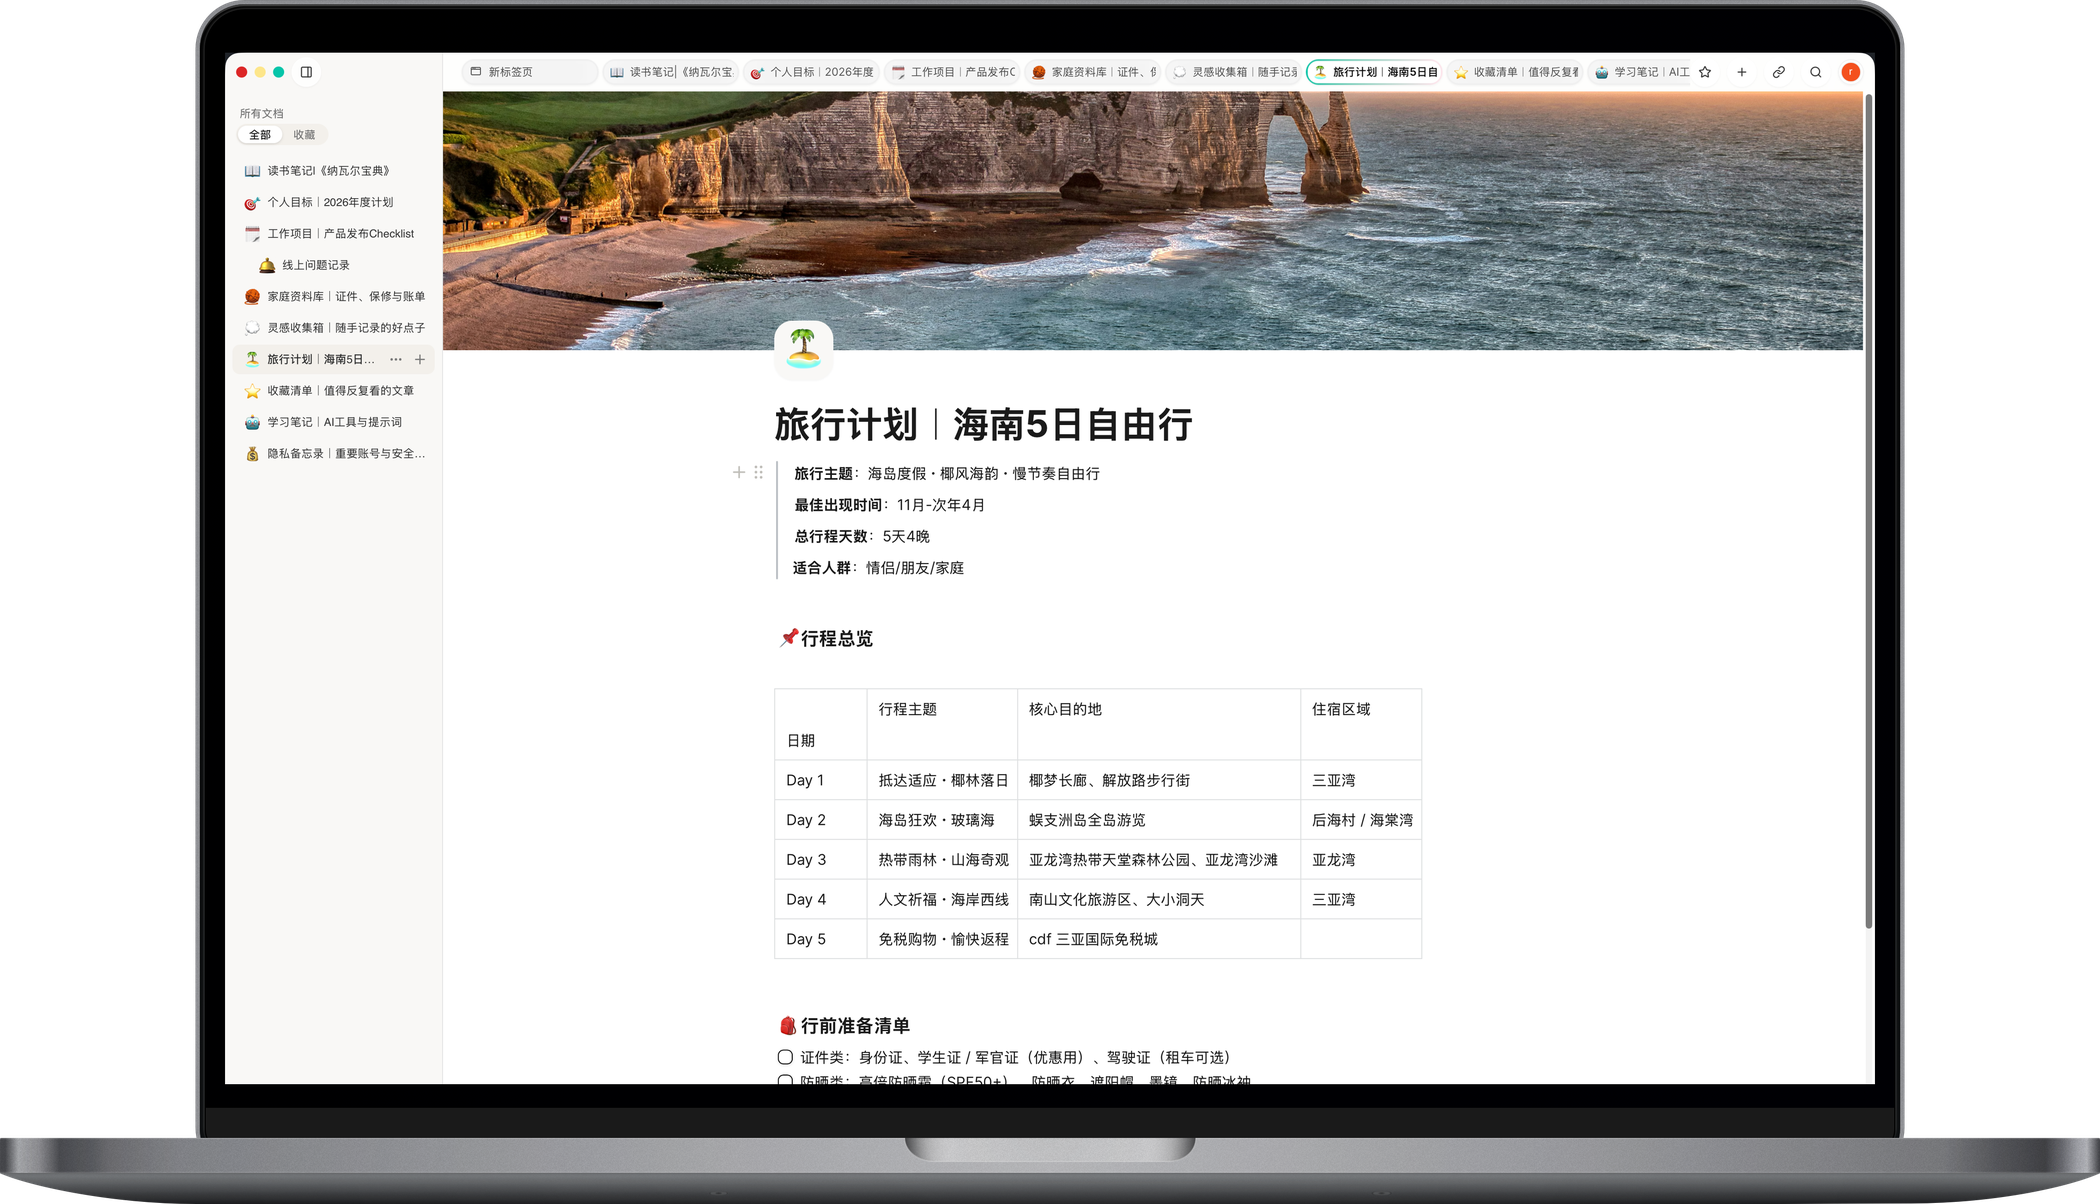Click cell 亚龙湾热带天堂森林公园、亚龙湾沙滩
Image resolution: width=2100 pixels, height=1204 pixels.
click(1158, 860)
